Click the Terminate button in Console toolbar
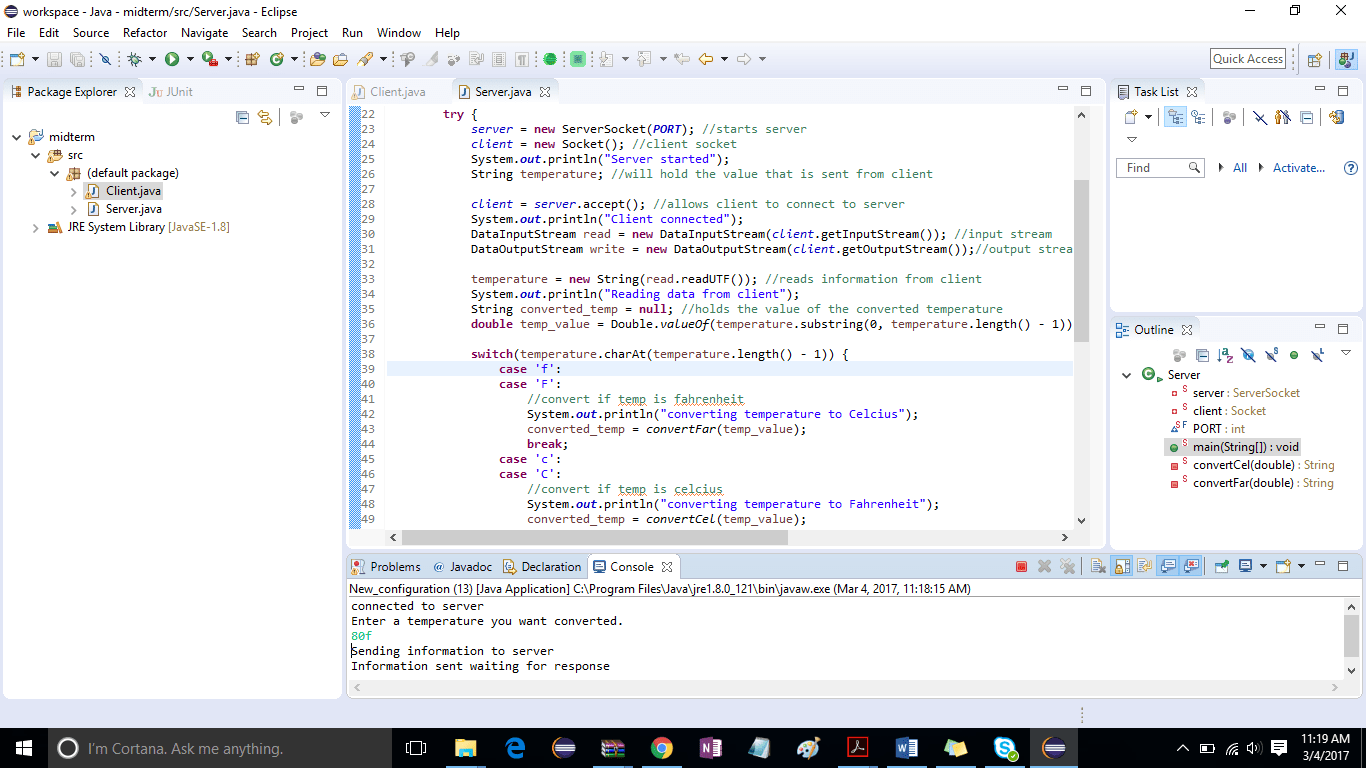Image resolution: width=1366 pixels, height=768 pixels. point(1022,566)
